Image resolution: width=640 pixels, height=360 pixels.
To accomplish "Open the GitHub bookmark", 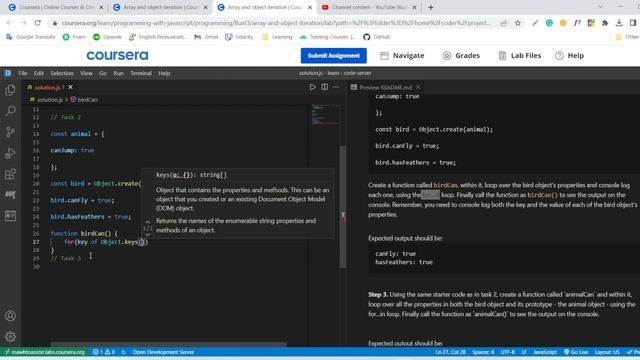I will coord(377,37).
